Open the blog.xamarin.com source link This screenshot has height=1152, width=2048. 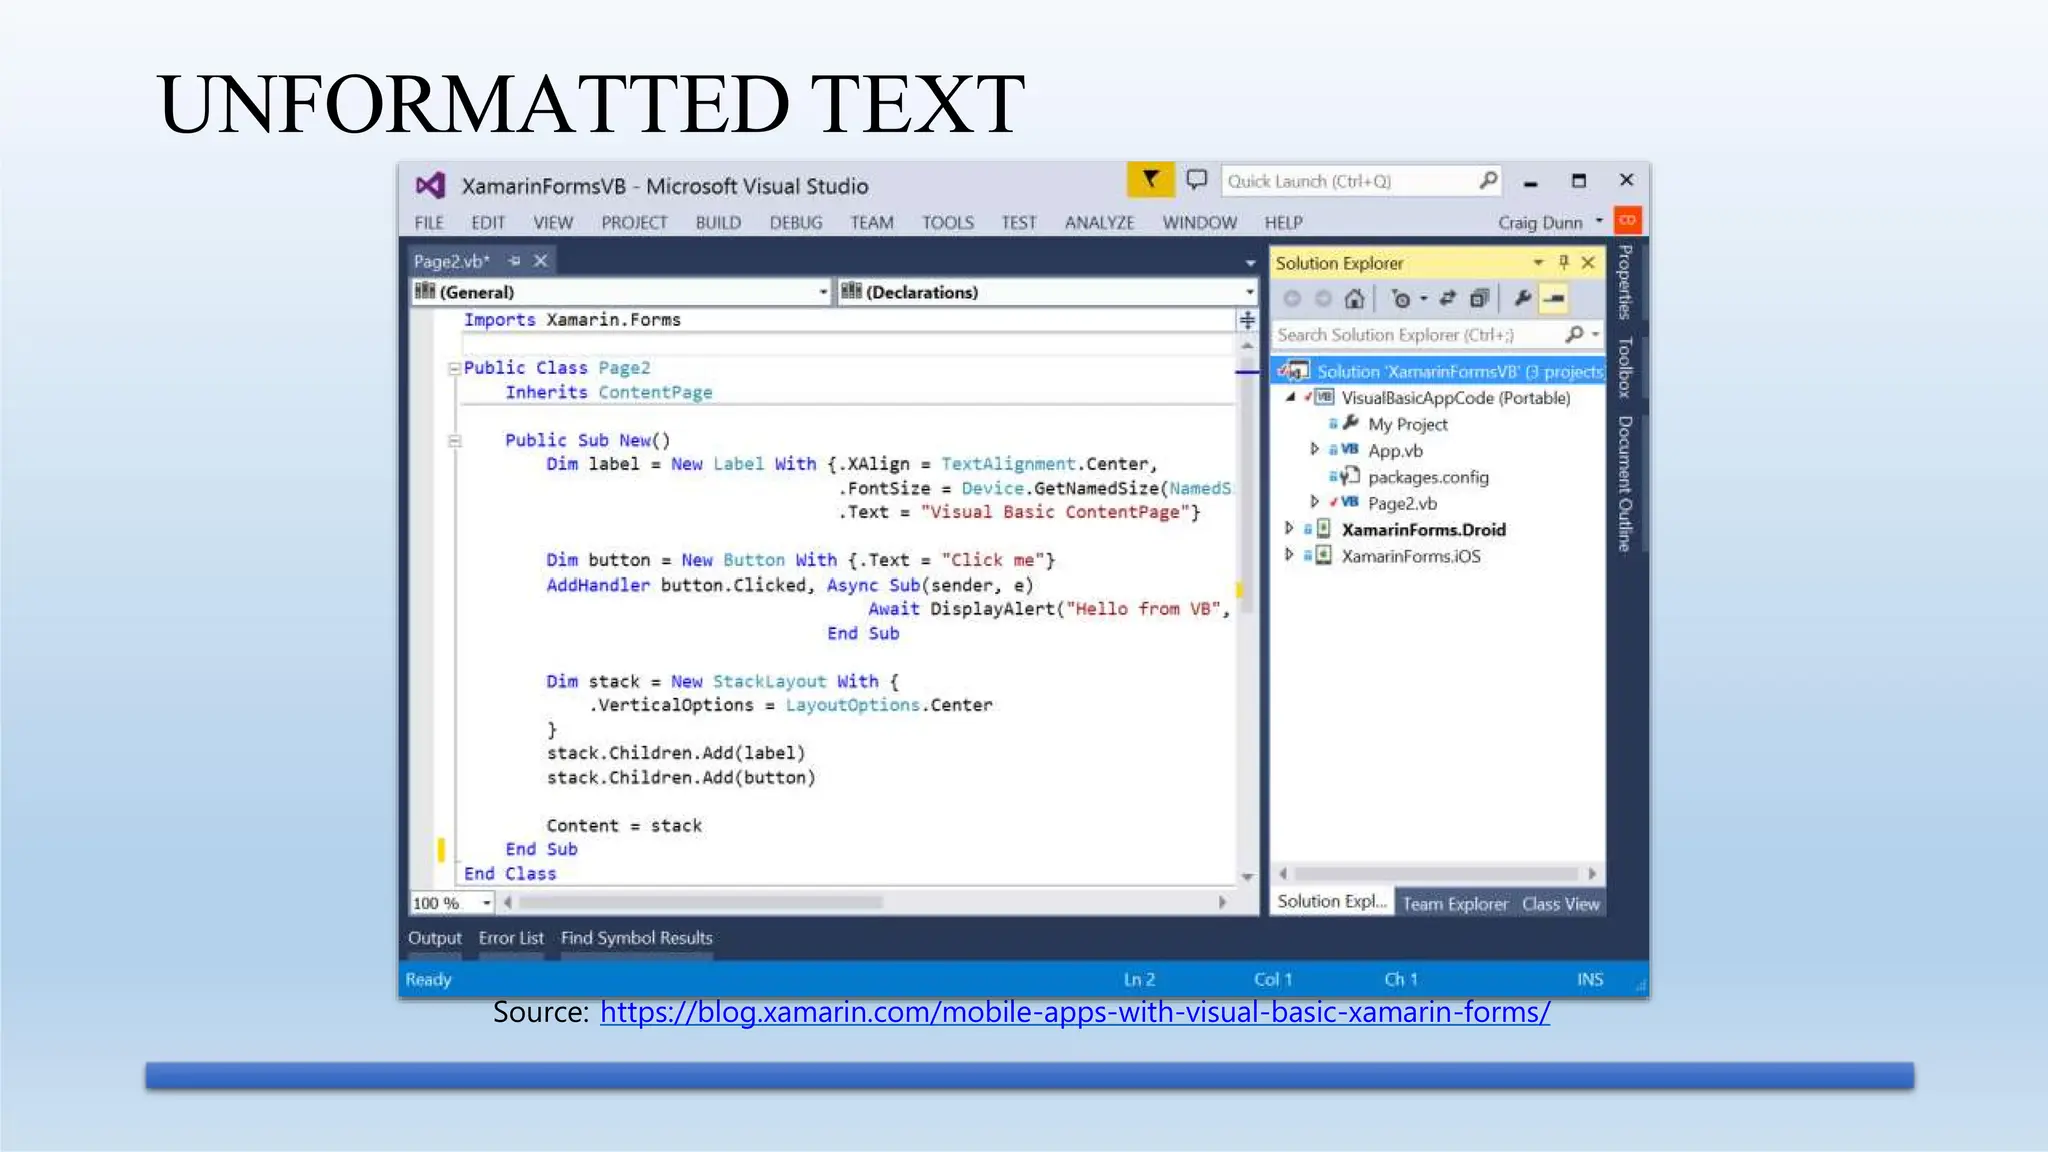tap(1075, 1012)
